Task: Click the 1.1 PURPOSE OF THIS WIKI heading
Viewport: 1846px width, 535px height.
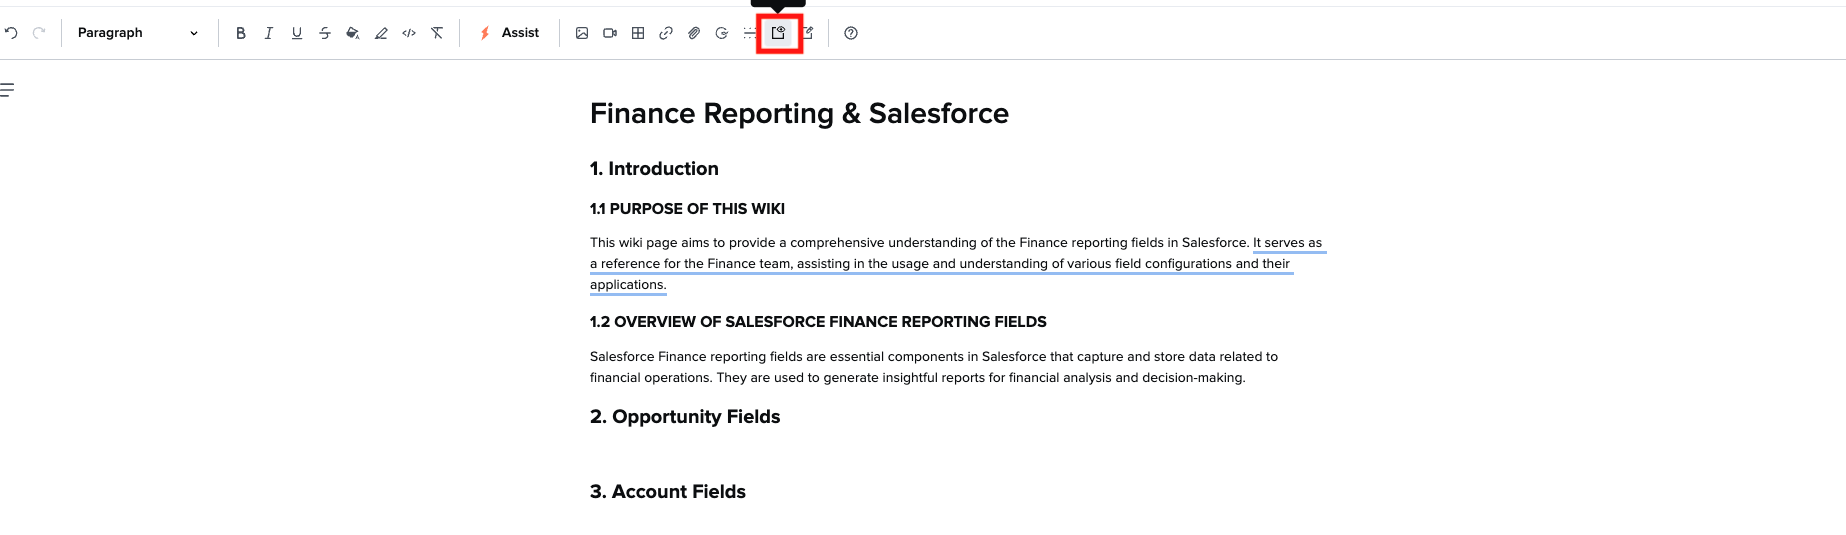Action: coord(687,209)
